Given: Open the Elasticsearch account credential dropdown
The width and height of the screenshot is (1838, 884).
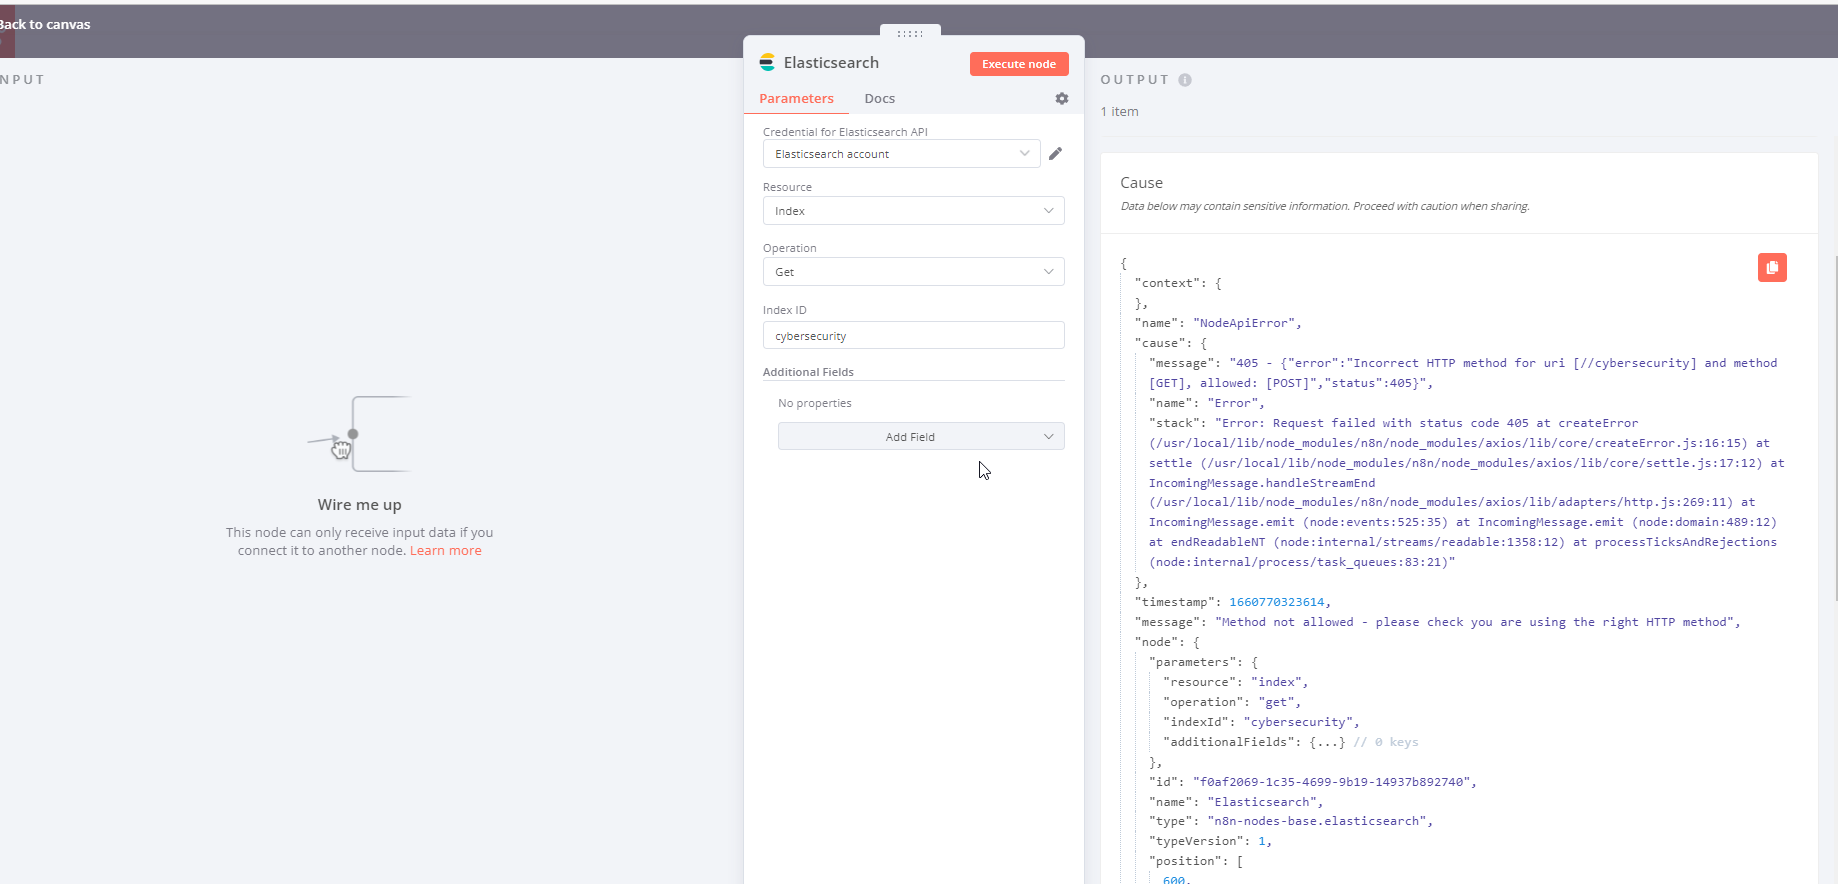Looking at the screenshot, I should [901, 154].
